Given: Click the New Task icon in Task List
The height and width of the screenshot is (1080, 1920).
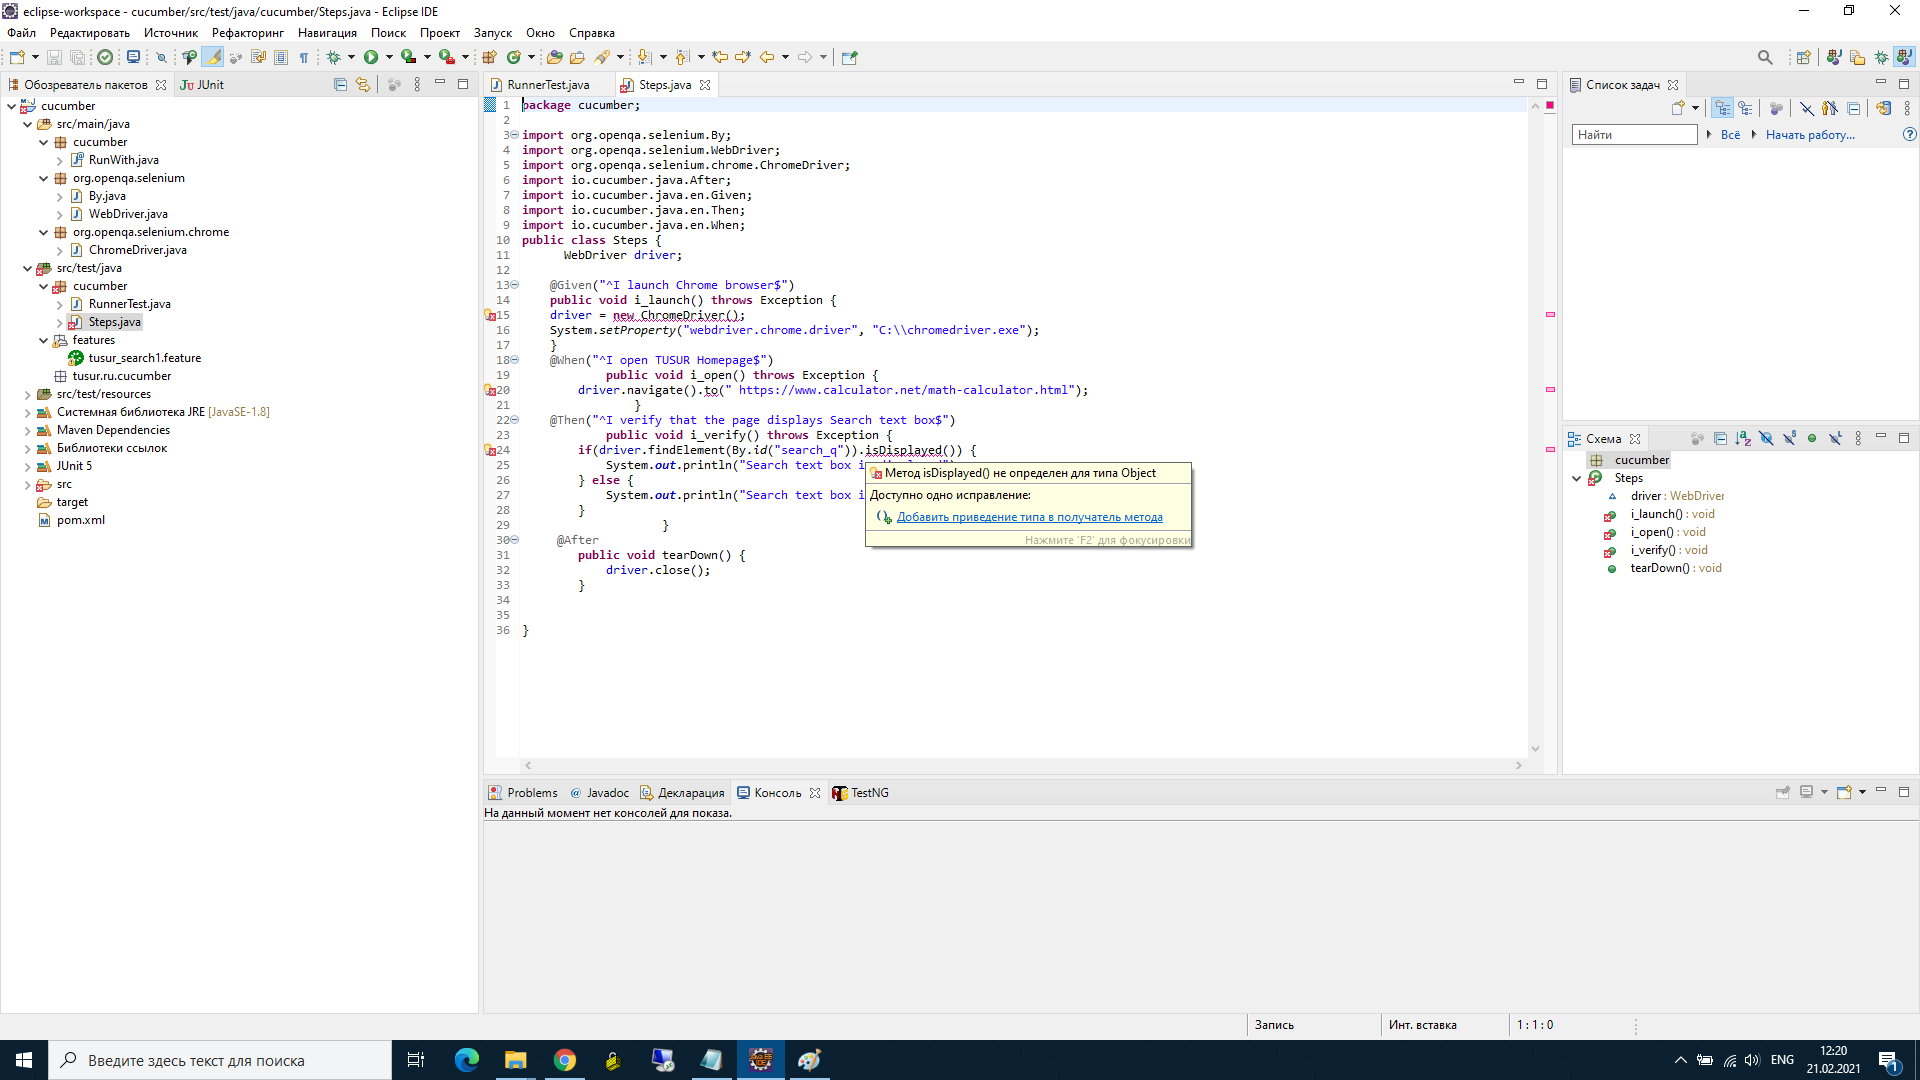Looking at the screenshot, I should tap(1678, 108).
